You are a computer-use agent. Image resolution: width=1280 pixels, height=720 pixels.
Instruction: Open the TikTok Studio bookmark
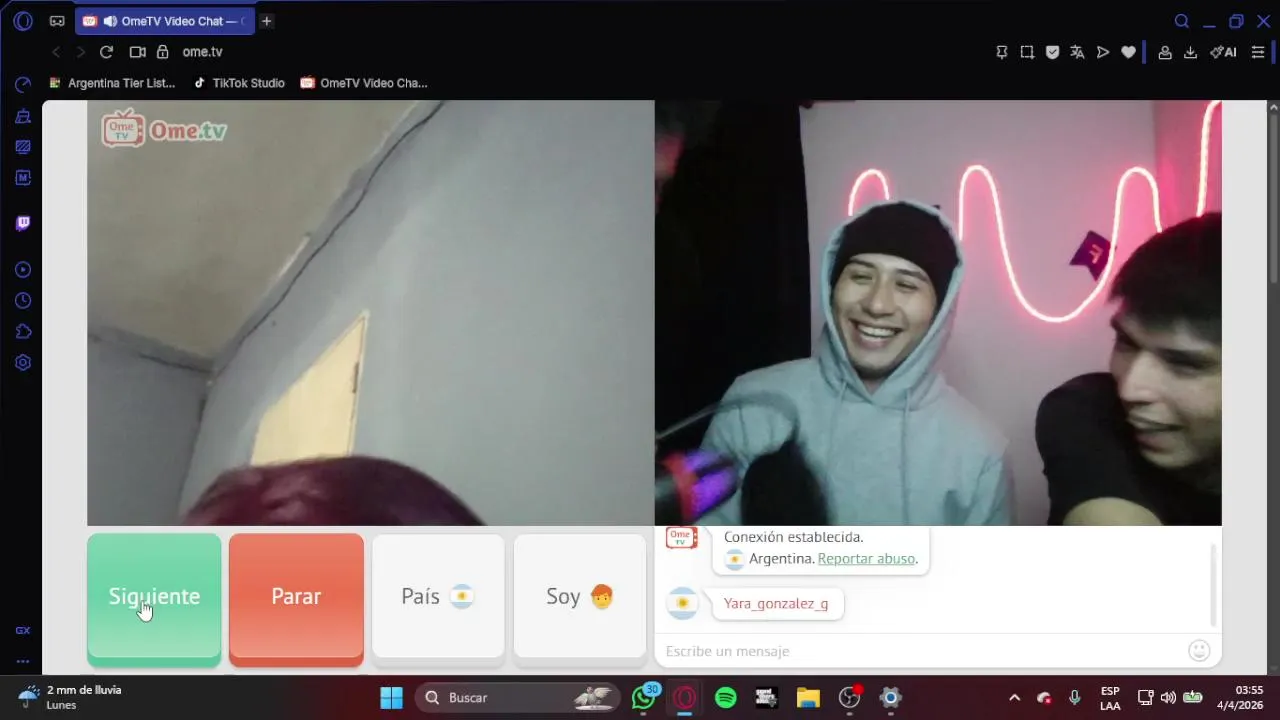click(239, 83)
